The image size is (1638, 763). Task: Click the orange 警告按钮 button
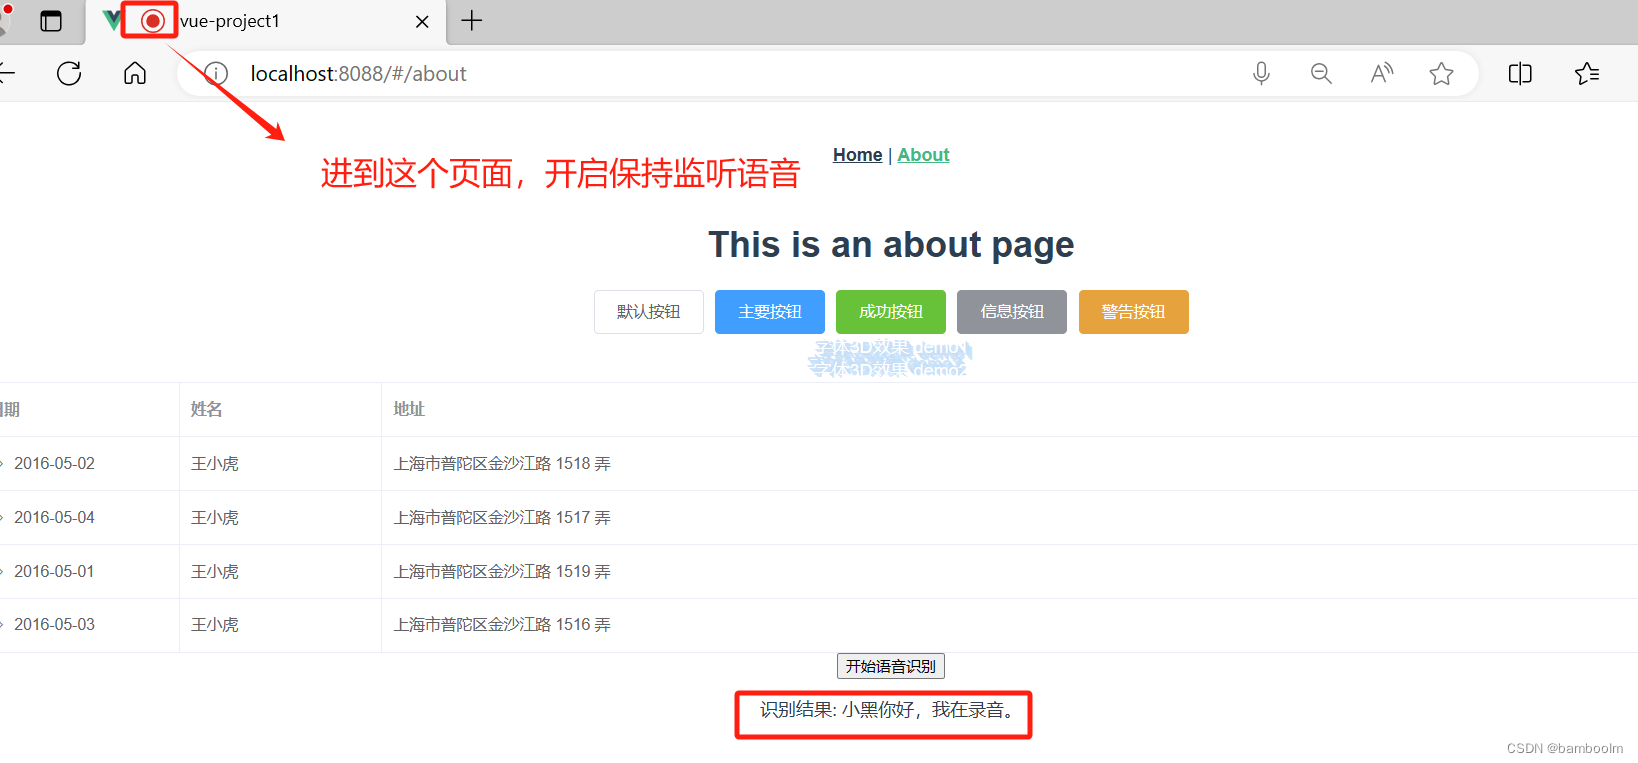click(1134, 312)
